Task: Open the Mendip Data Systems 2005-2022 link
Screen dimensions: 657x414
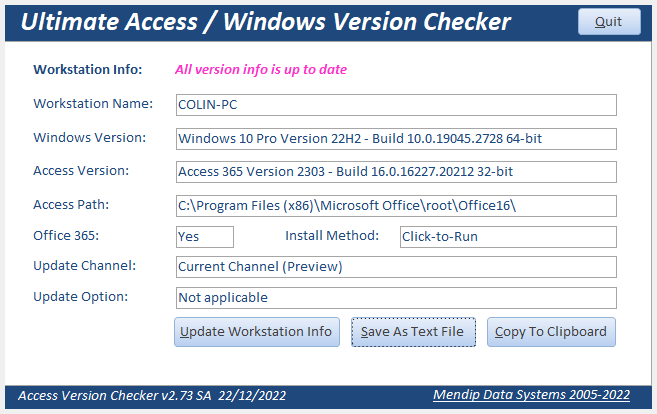Action: (532, 395)
